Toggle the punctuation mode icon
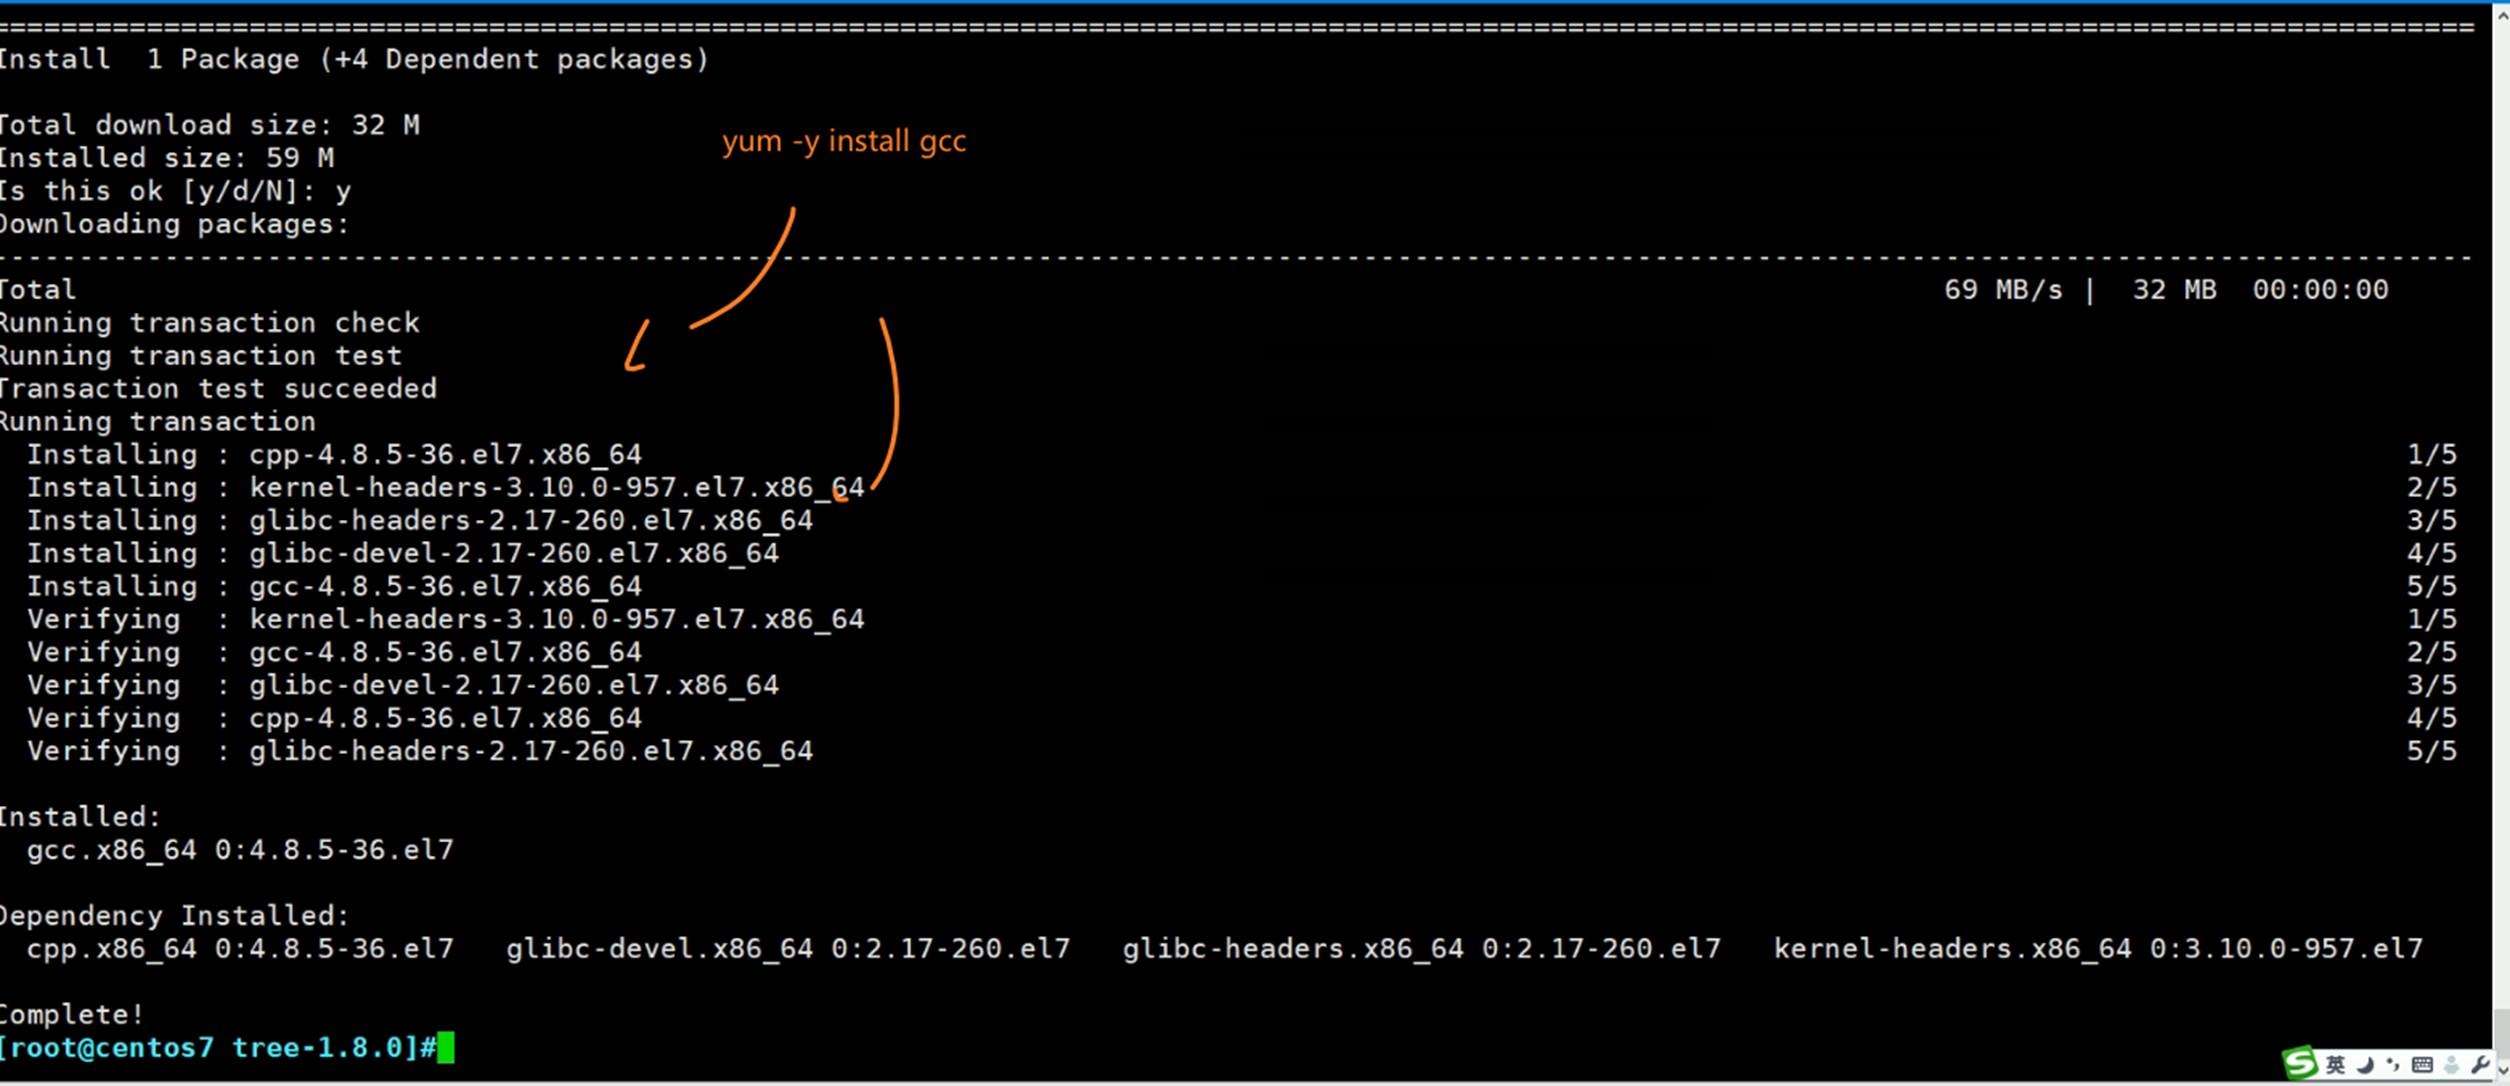 [2393, 1065]
